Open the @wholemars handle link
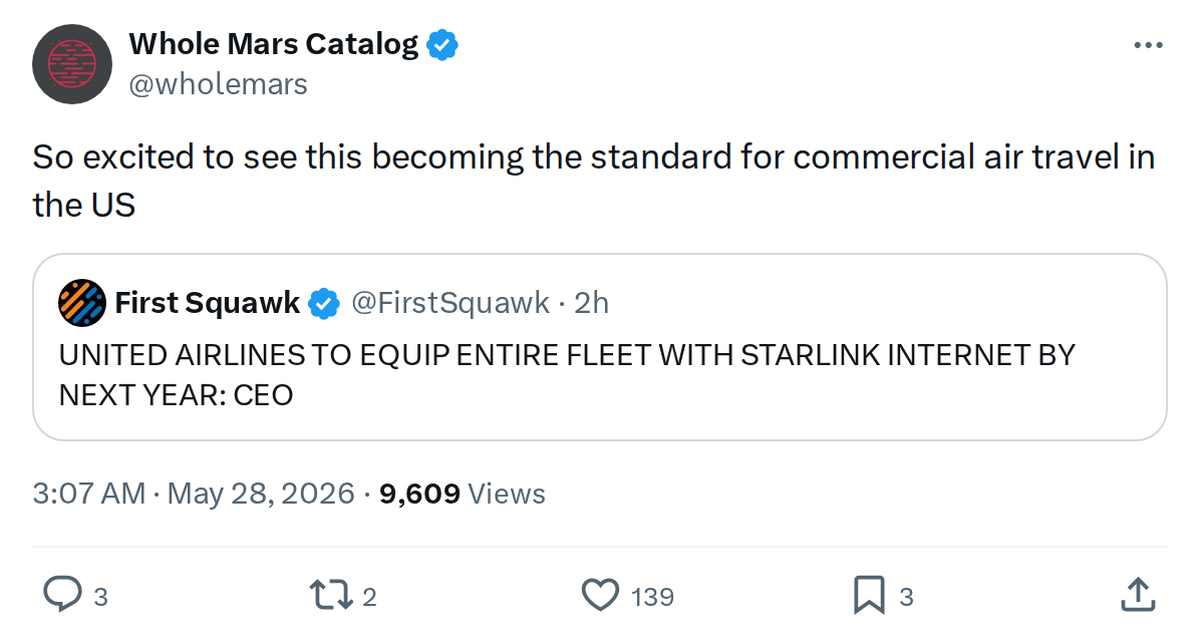 click(218, 85)
